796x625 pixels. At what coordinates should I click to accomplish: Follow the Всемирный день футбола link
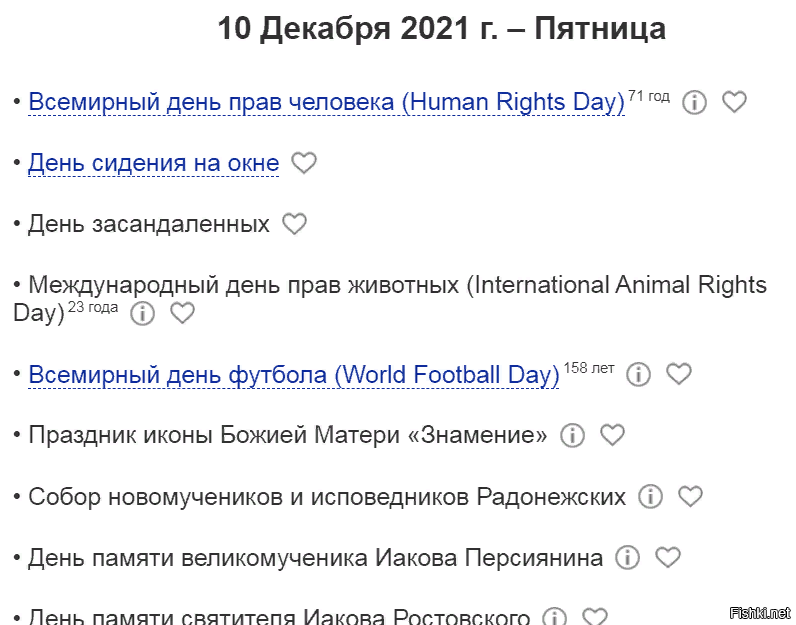[x=293, y=375]
